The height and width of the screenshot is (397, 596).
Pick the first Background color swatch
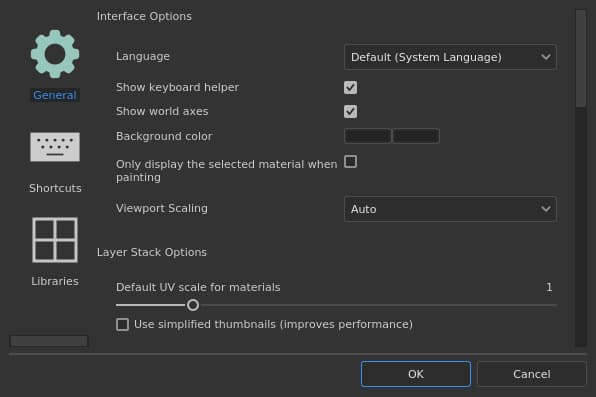368,136
